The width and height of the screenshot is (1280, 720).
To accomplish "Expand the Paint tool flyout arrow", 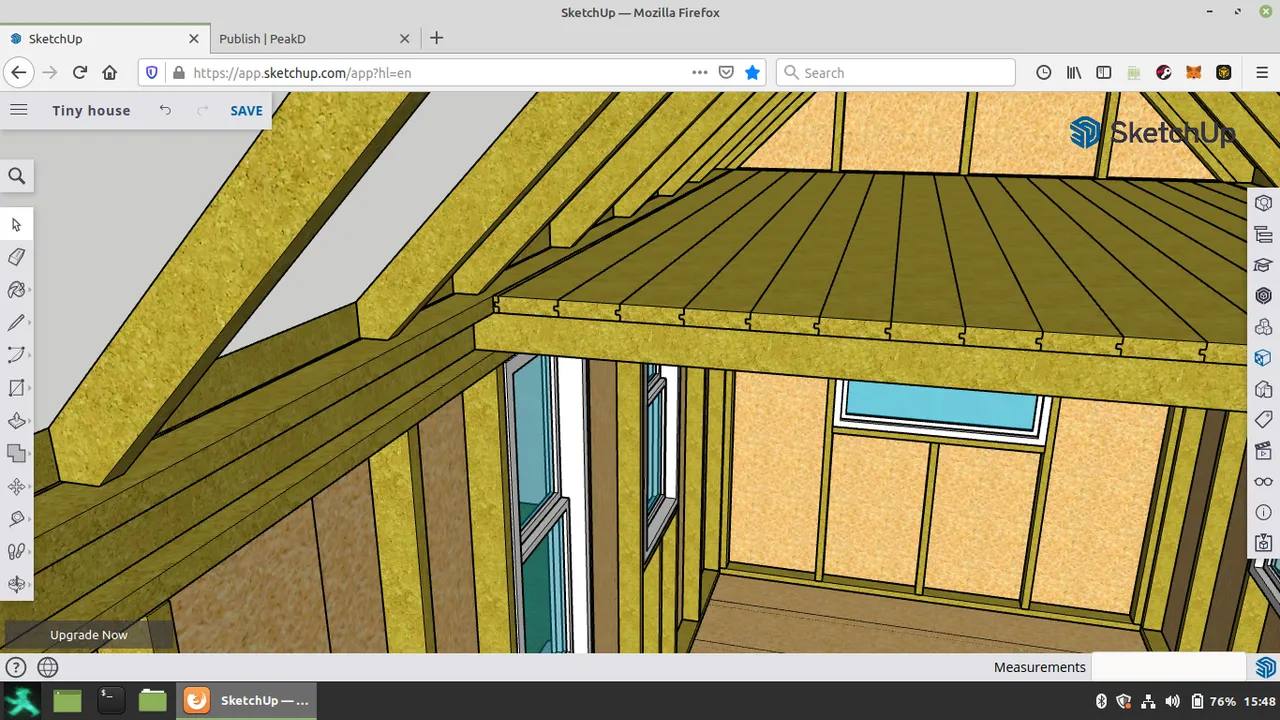I will coord(30,291).
